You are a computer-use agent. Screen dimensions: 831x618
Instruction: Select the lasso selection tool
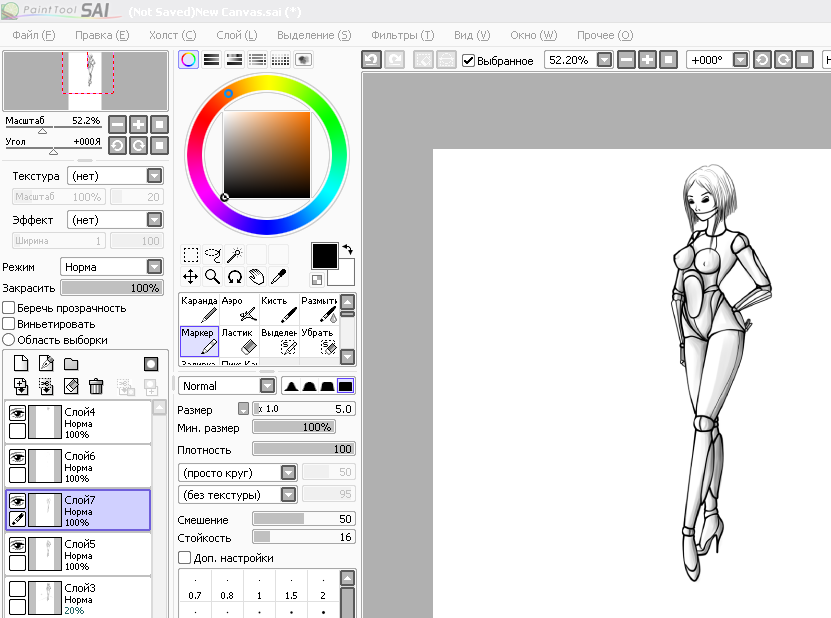pyautogui.click(x=212, y=255)
